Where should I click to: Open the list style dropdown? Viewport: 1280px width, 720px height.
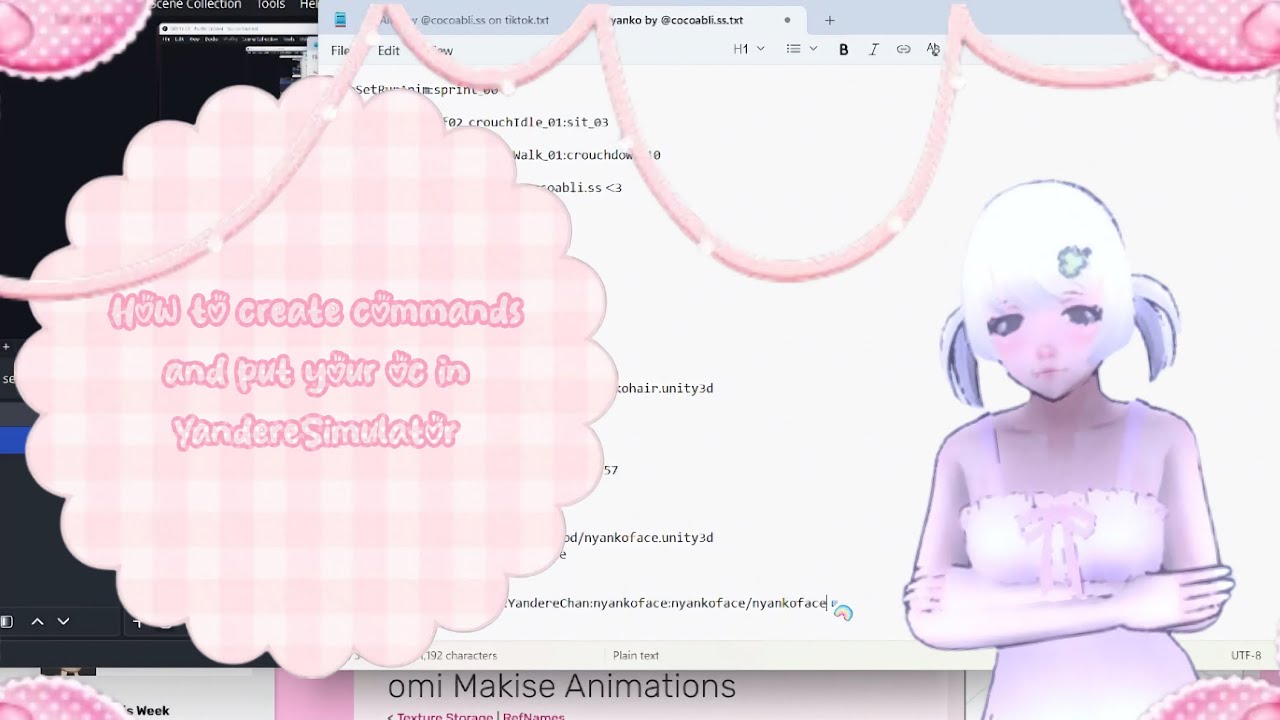[x=801, y=49]
